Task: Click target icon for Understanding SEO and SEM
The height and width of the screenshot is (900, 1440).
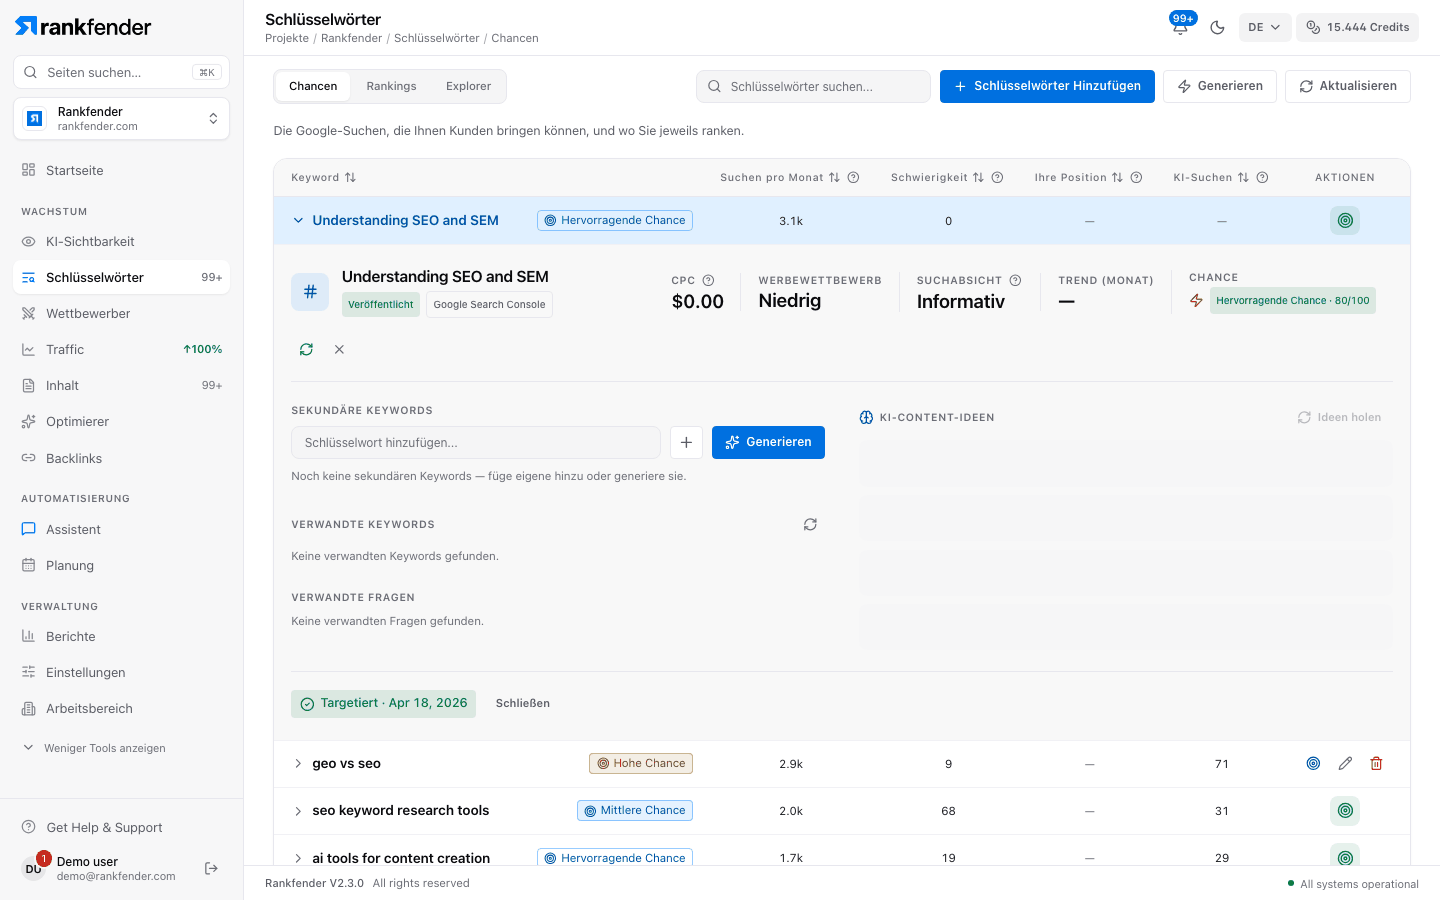Action: click(x=1345, y=220)
